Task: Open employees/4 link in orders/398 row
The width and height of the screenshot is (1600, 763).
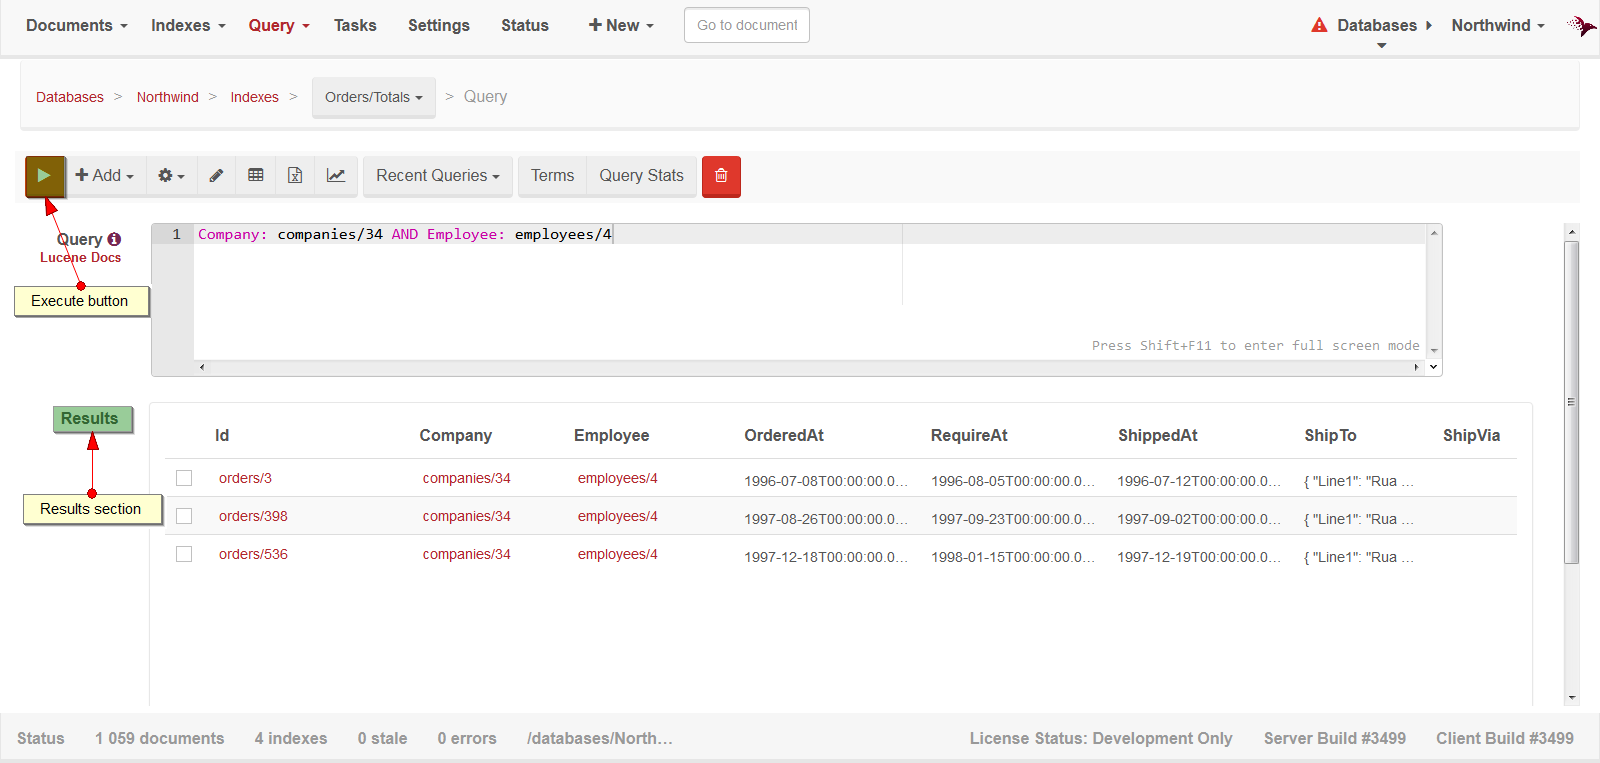Action: pos(618,516)
